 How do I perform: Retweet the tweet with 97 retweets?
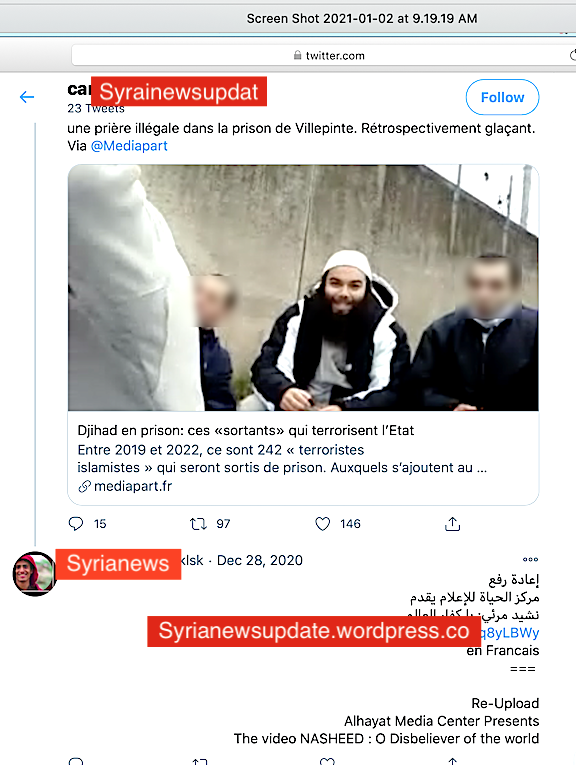pyautogui.click(x=198, y=523)
